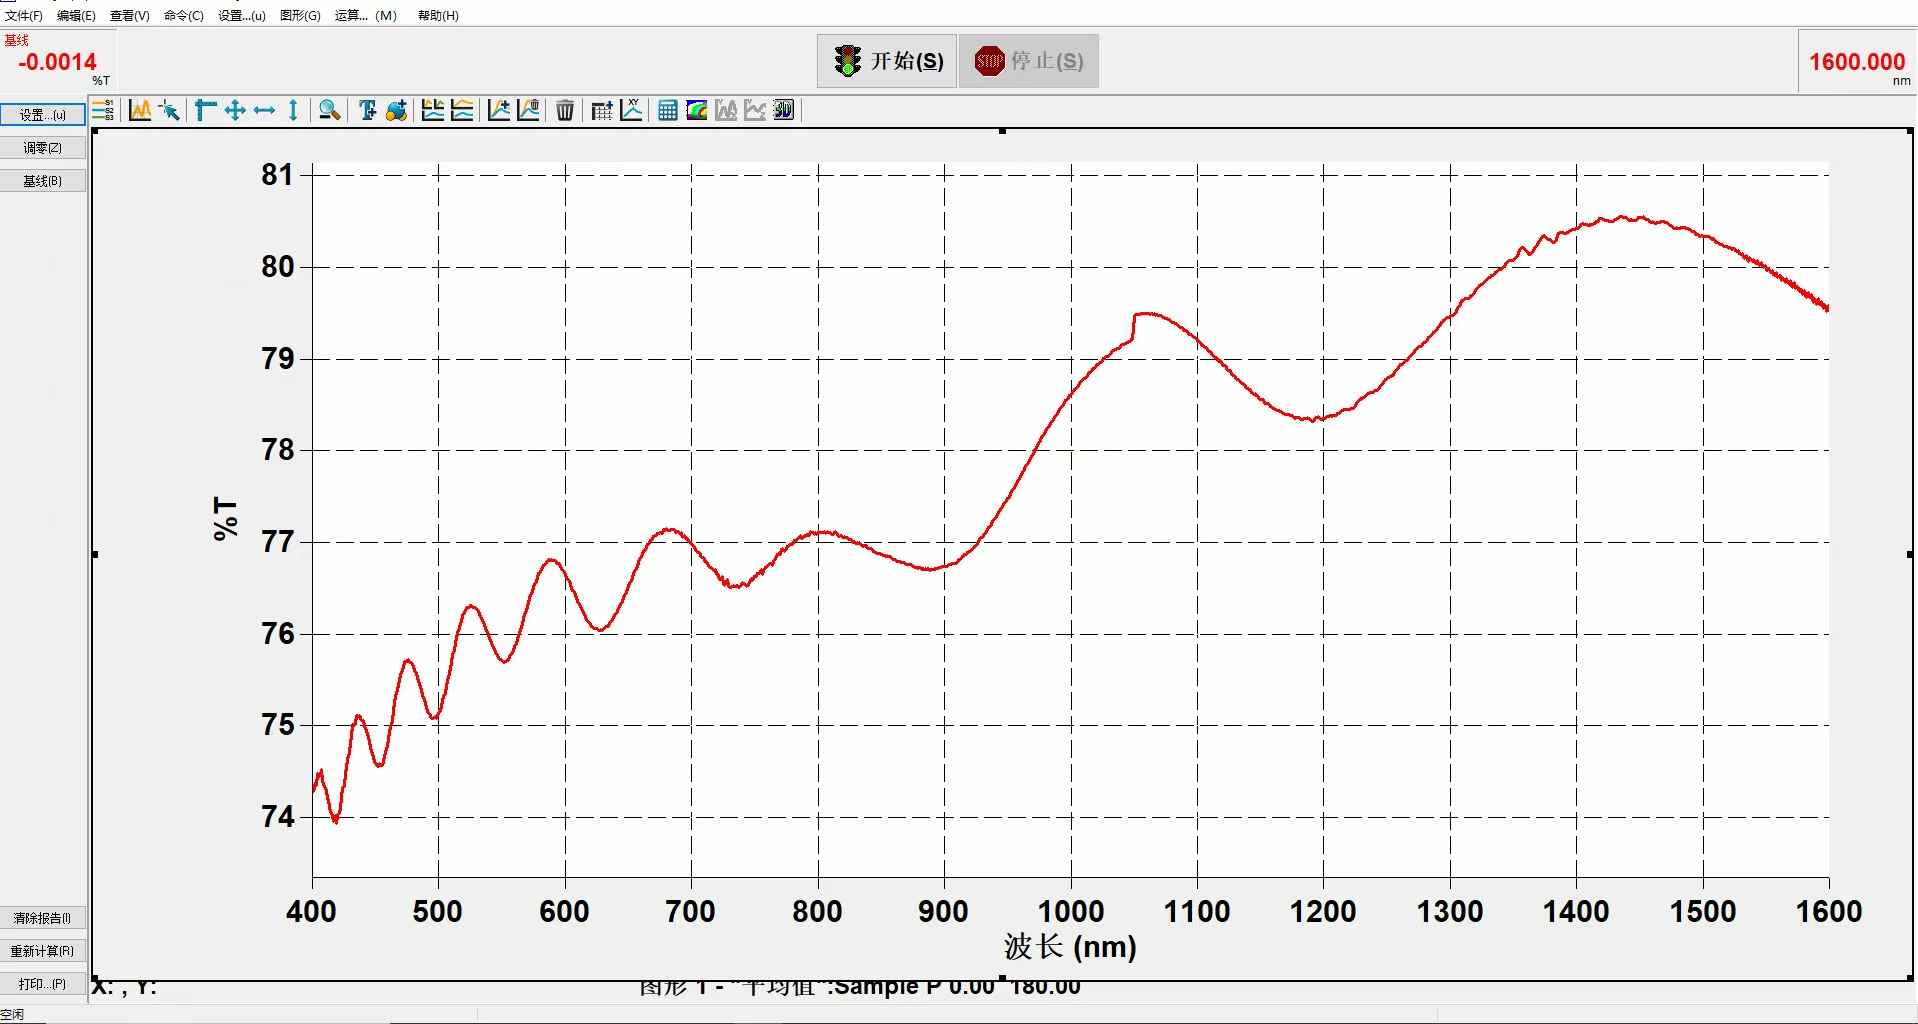Click the trace legend S1 S2 S3 icon
Image resolution: width=1918 pixels, height=1024 pixels.
pos(103,110)
